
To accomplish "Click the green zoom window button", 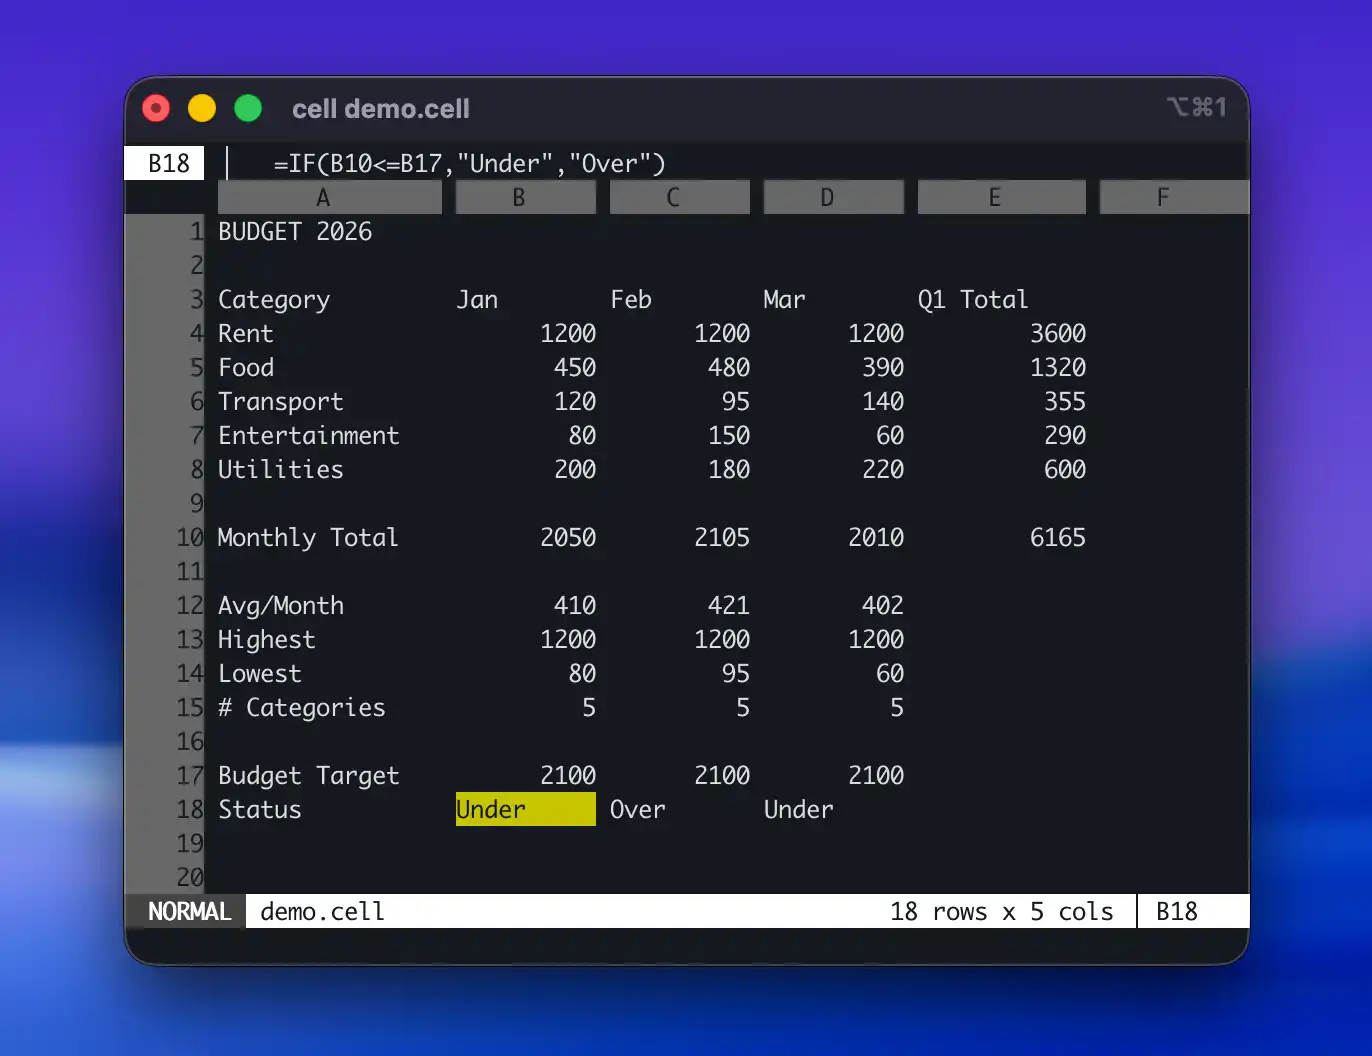I will click(x=248, y=108).
